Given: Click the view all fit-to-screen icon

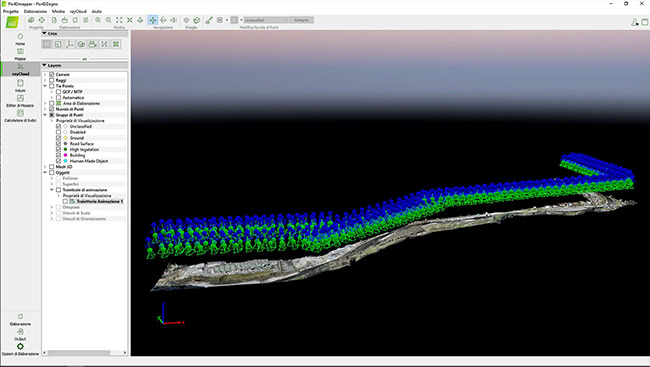Looking at the screenshot, I should click(x=119, y=20).
